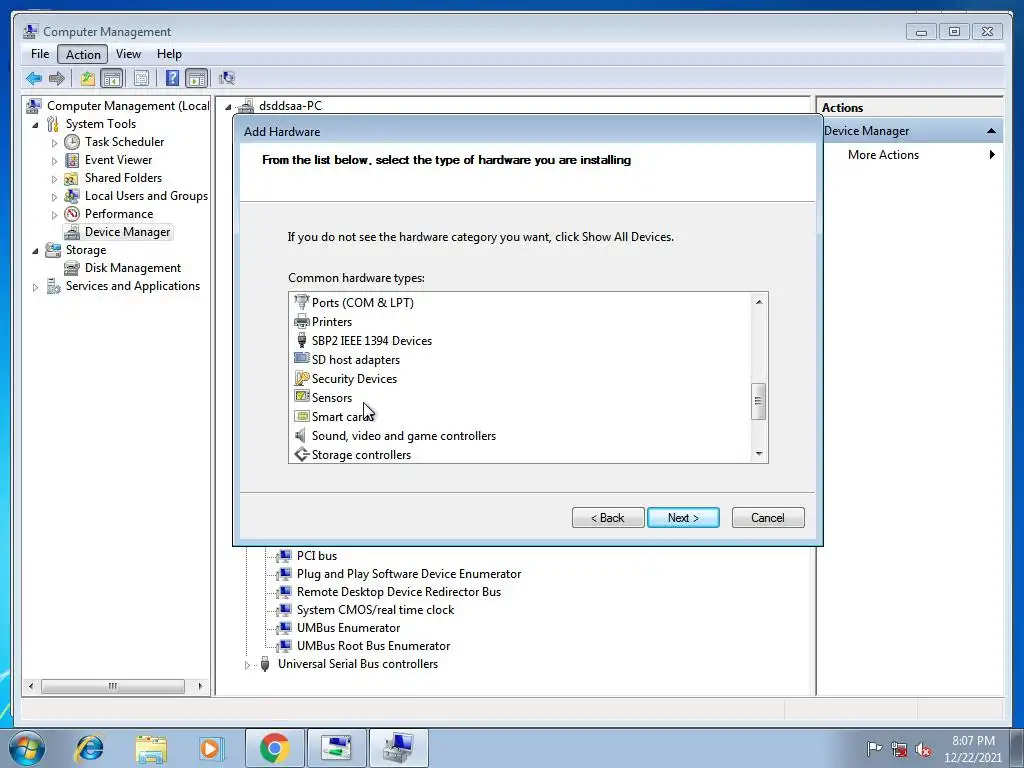Collapse the dsddsaa-PC root node
This screenshot has height=768, width=1024.
pyautogui.click(x=228, y=106)
